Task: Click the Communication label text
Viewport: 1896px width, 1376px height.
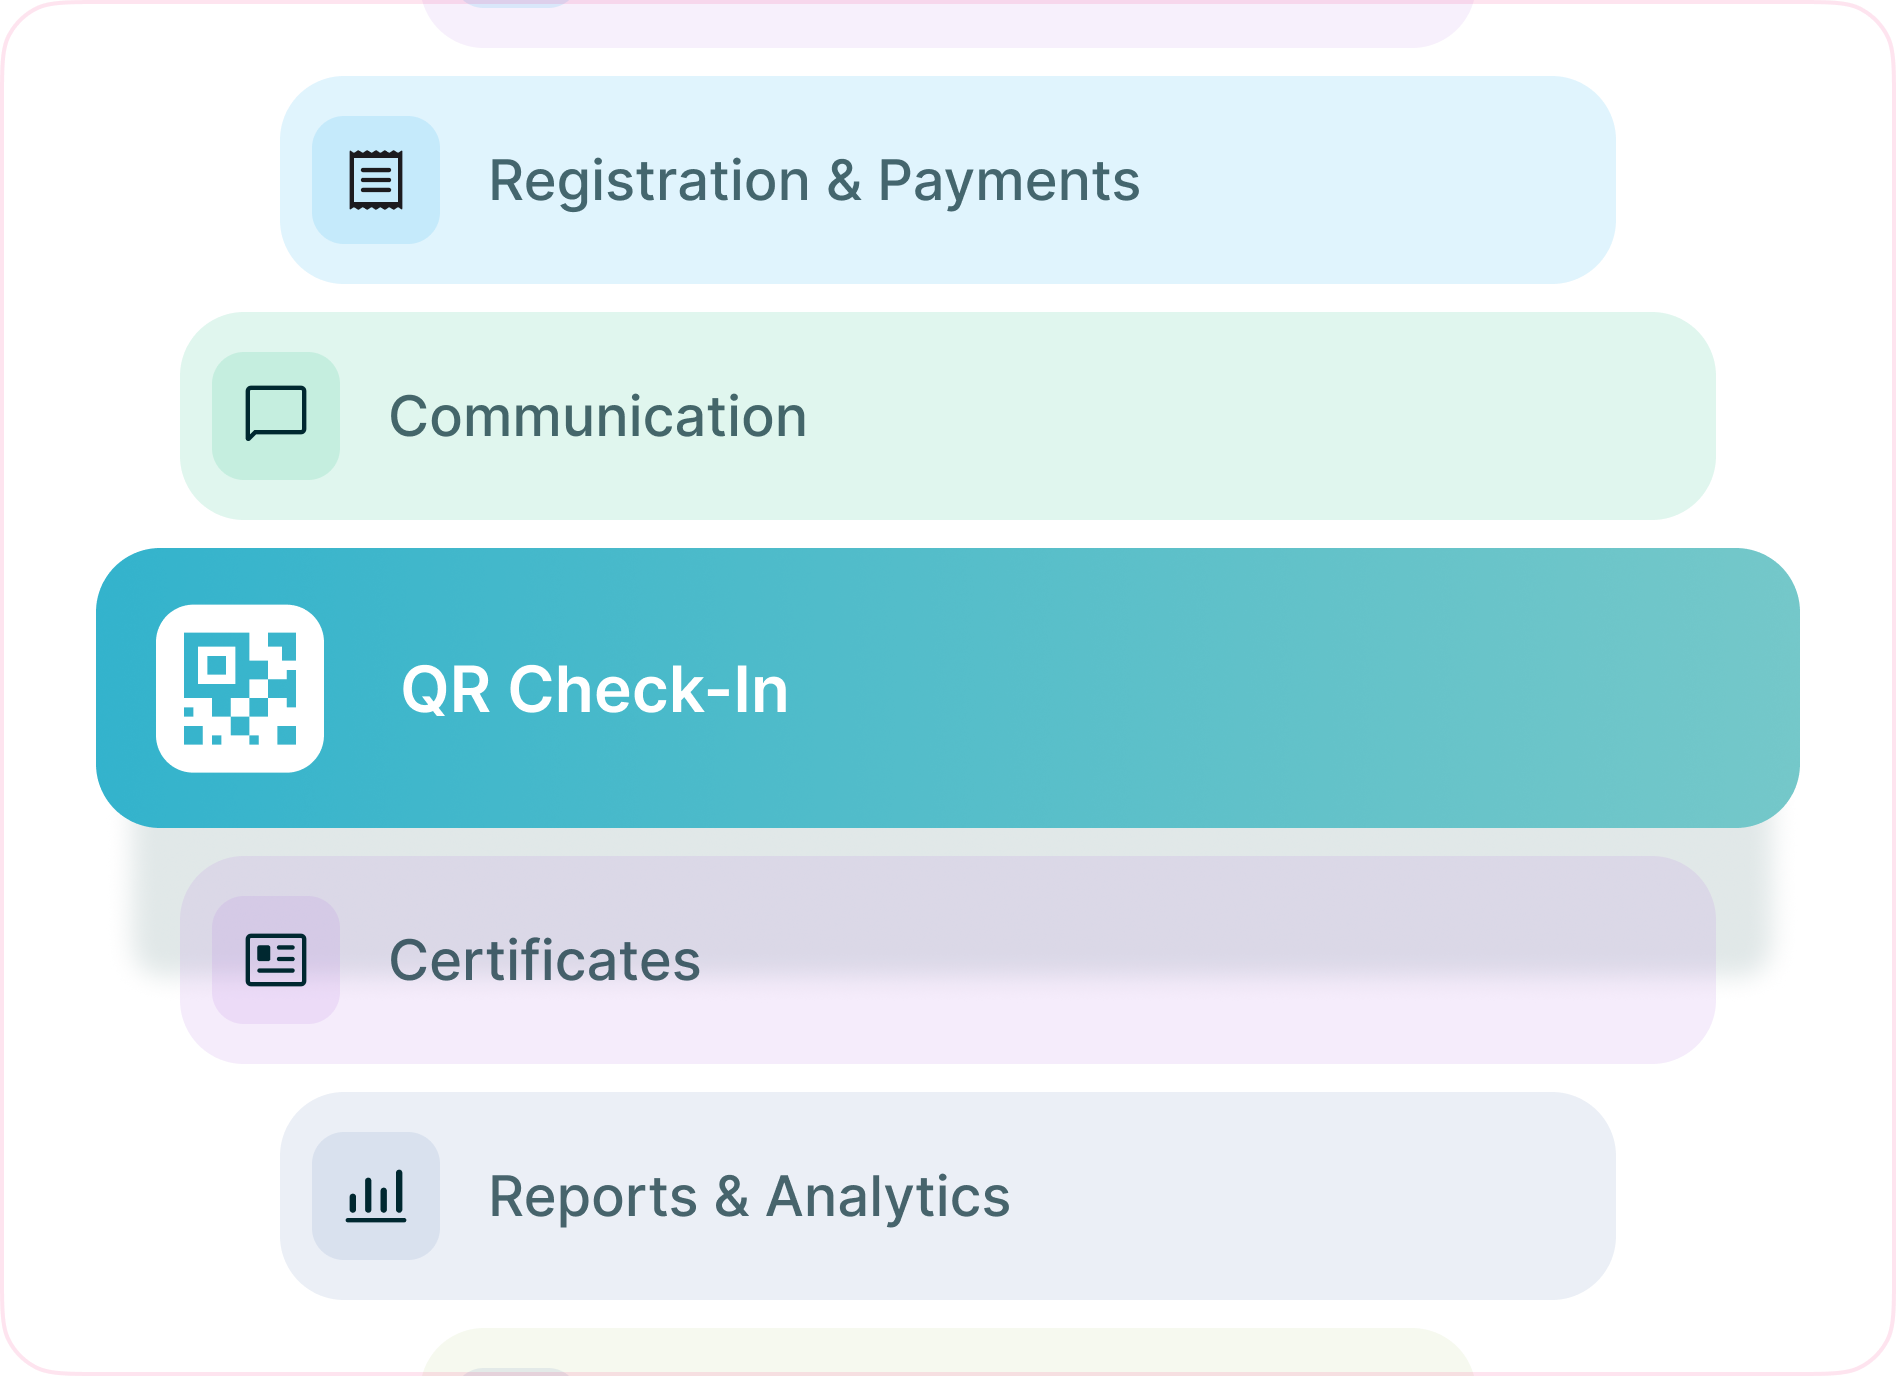Action: click(x=598, y=416)
